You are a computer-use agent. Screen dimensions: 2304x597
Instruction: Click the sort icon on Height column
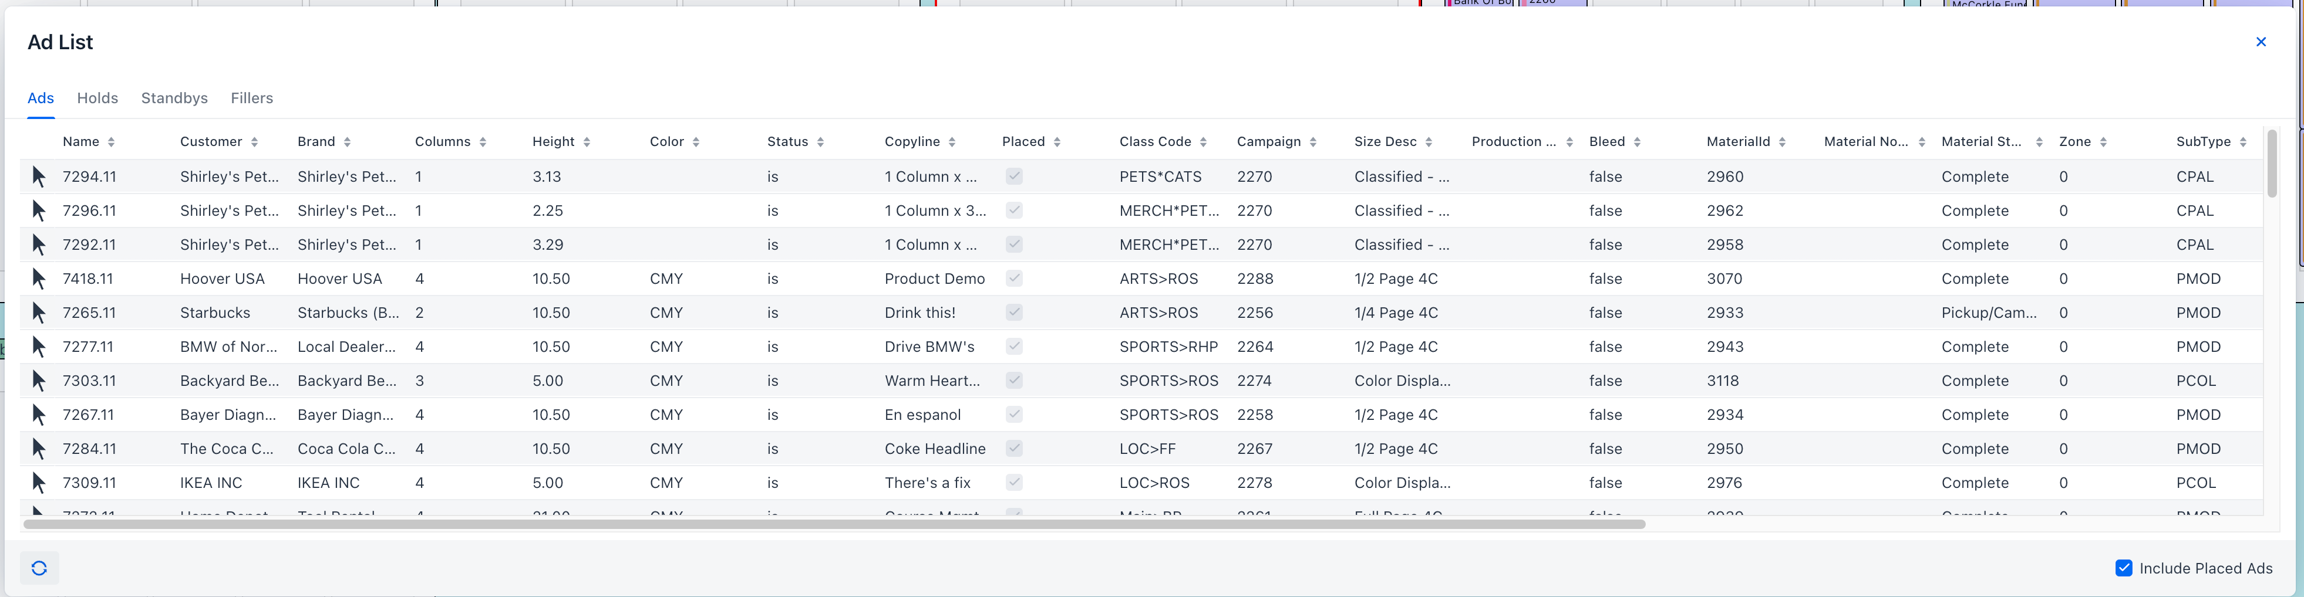point(587,142)
